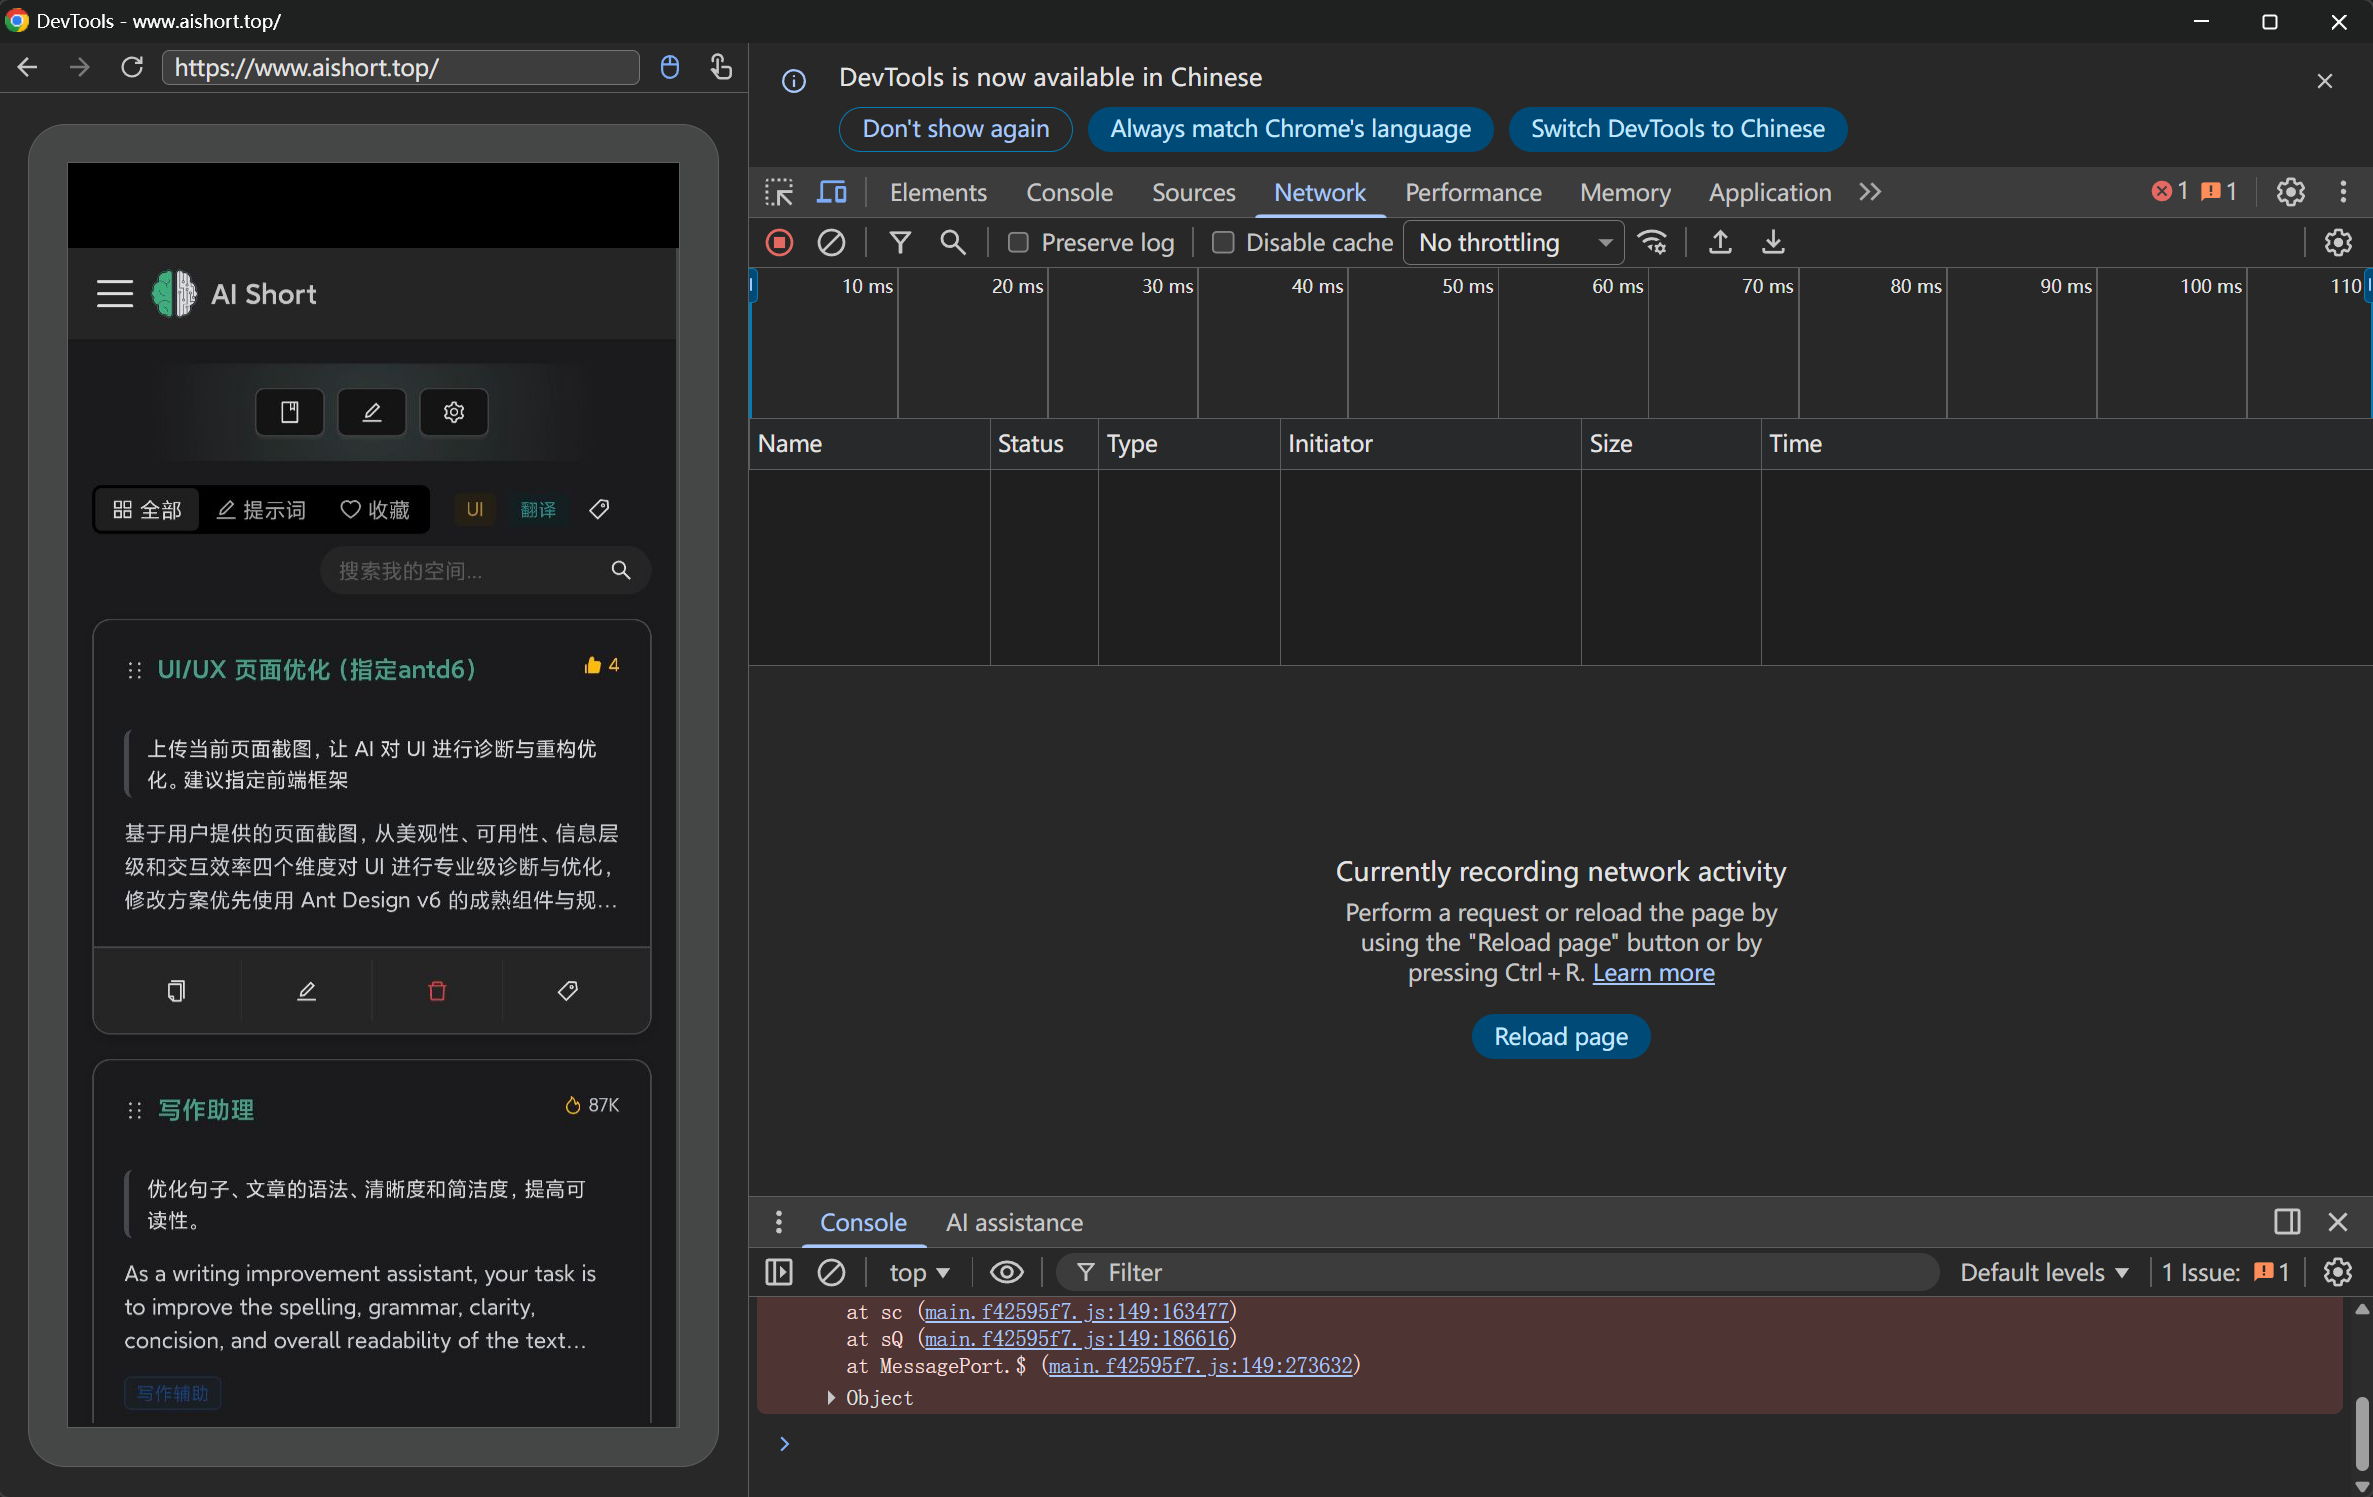
Task: Clear the console output
Action: [x=831, y=1272]
